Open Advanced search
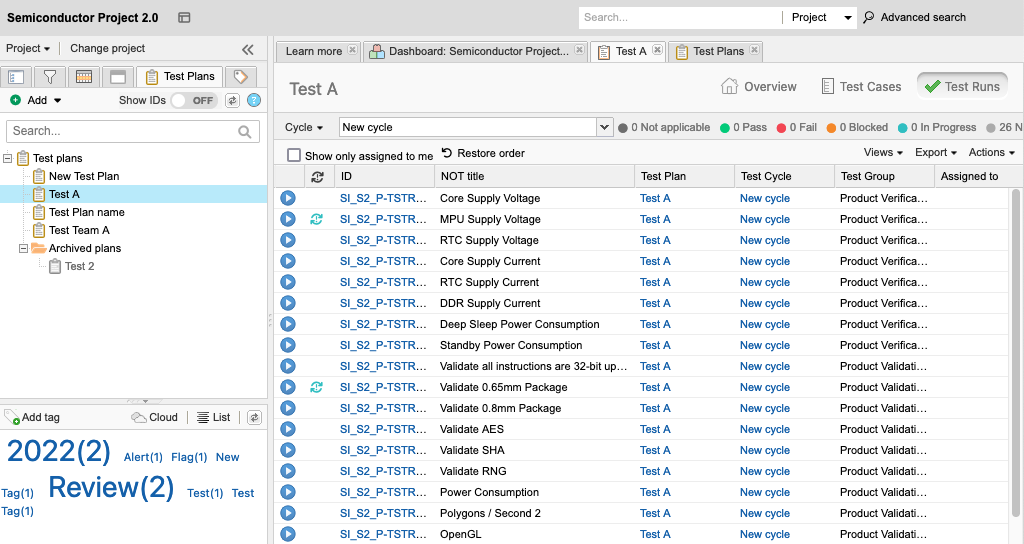 click(914, 18)
